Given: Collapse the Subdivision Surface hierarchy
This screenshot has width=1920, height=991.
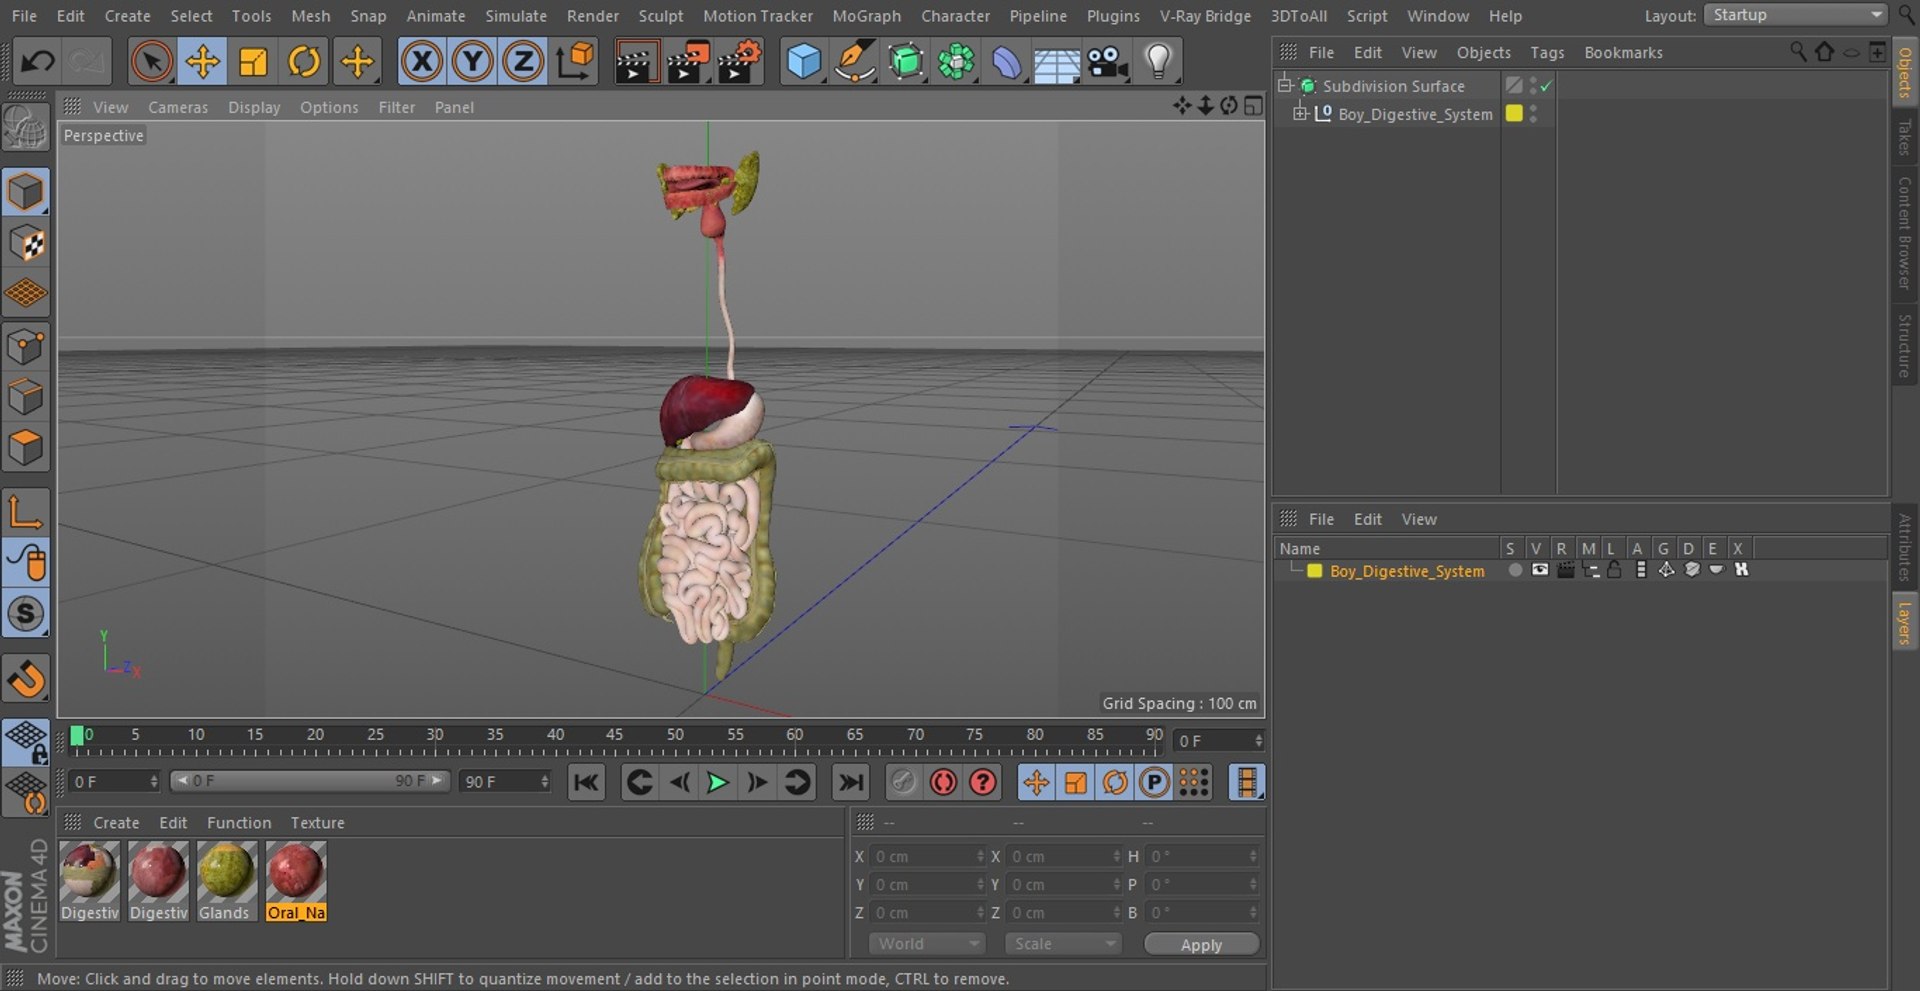Looking at the screenshot, I should pos(1285,86).
